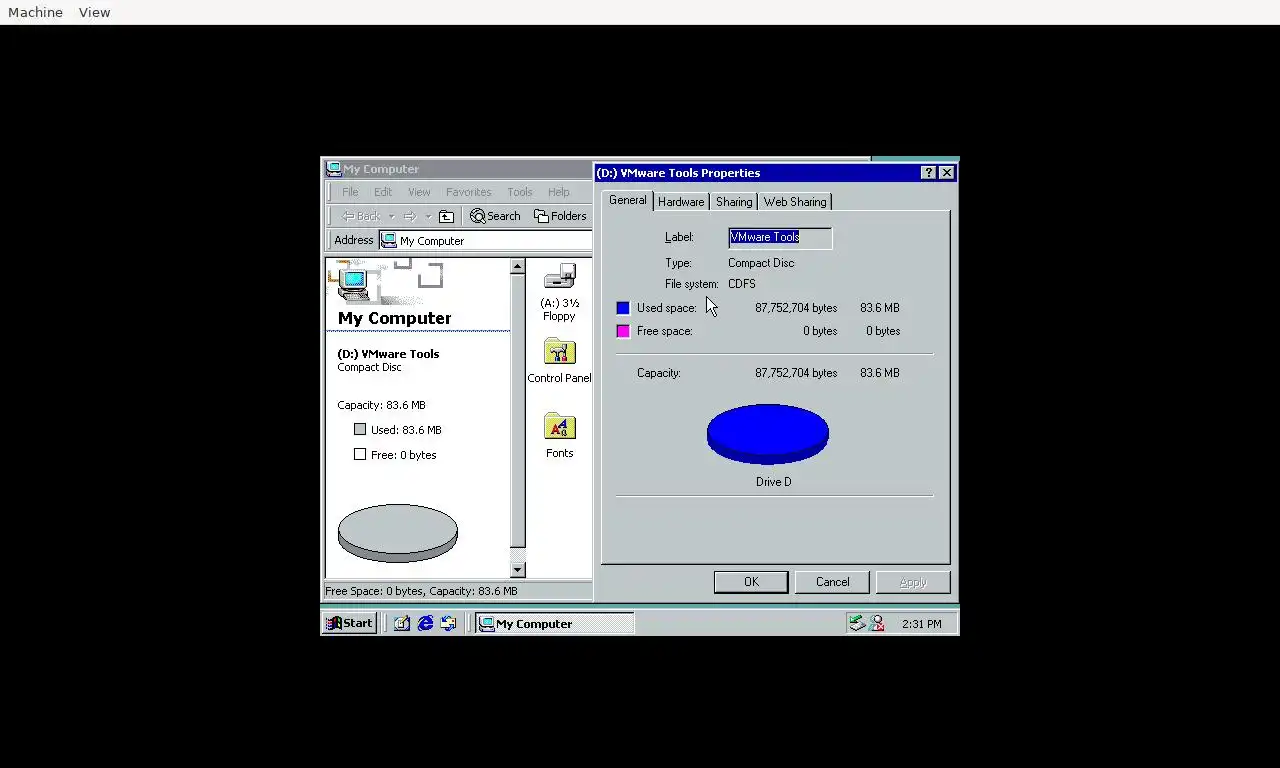Click the scroll down arrow in left pane

coord(517,570)
